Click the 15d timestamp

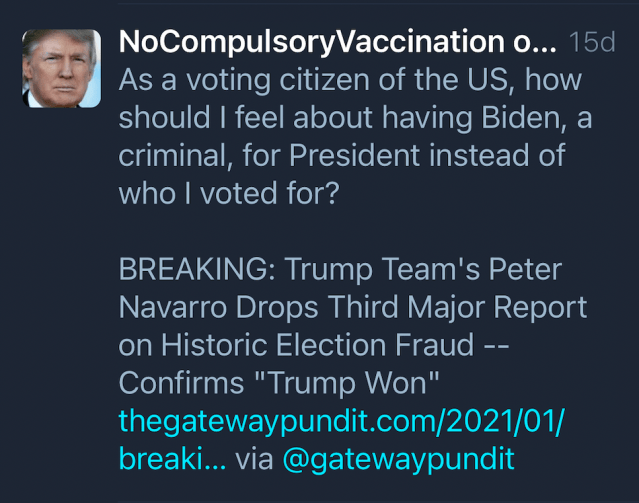pos(590,43)
